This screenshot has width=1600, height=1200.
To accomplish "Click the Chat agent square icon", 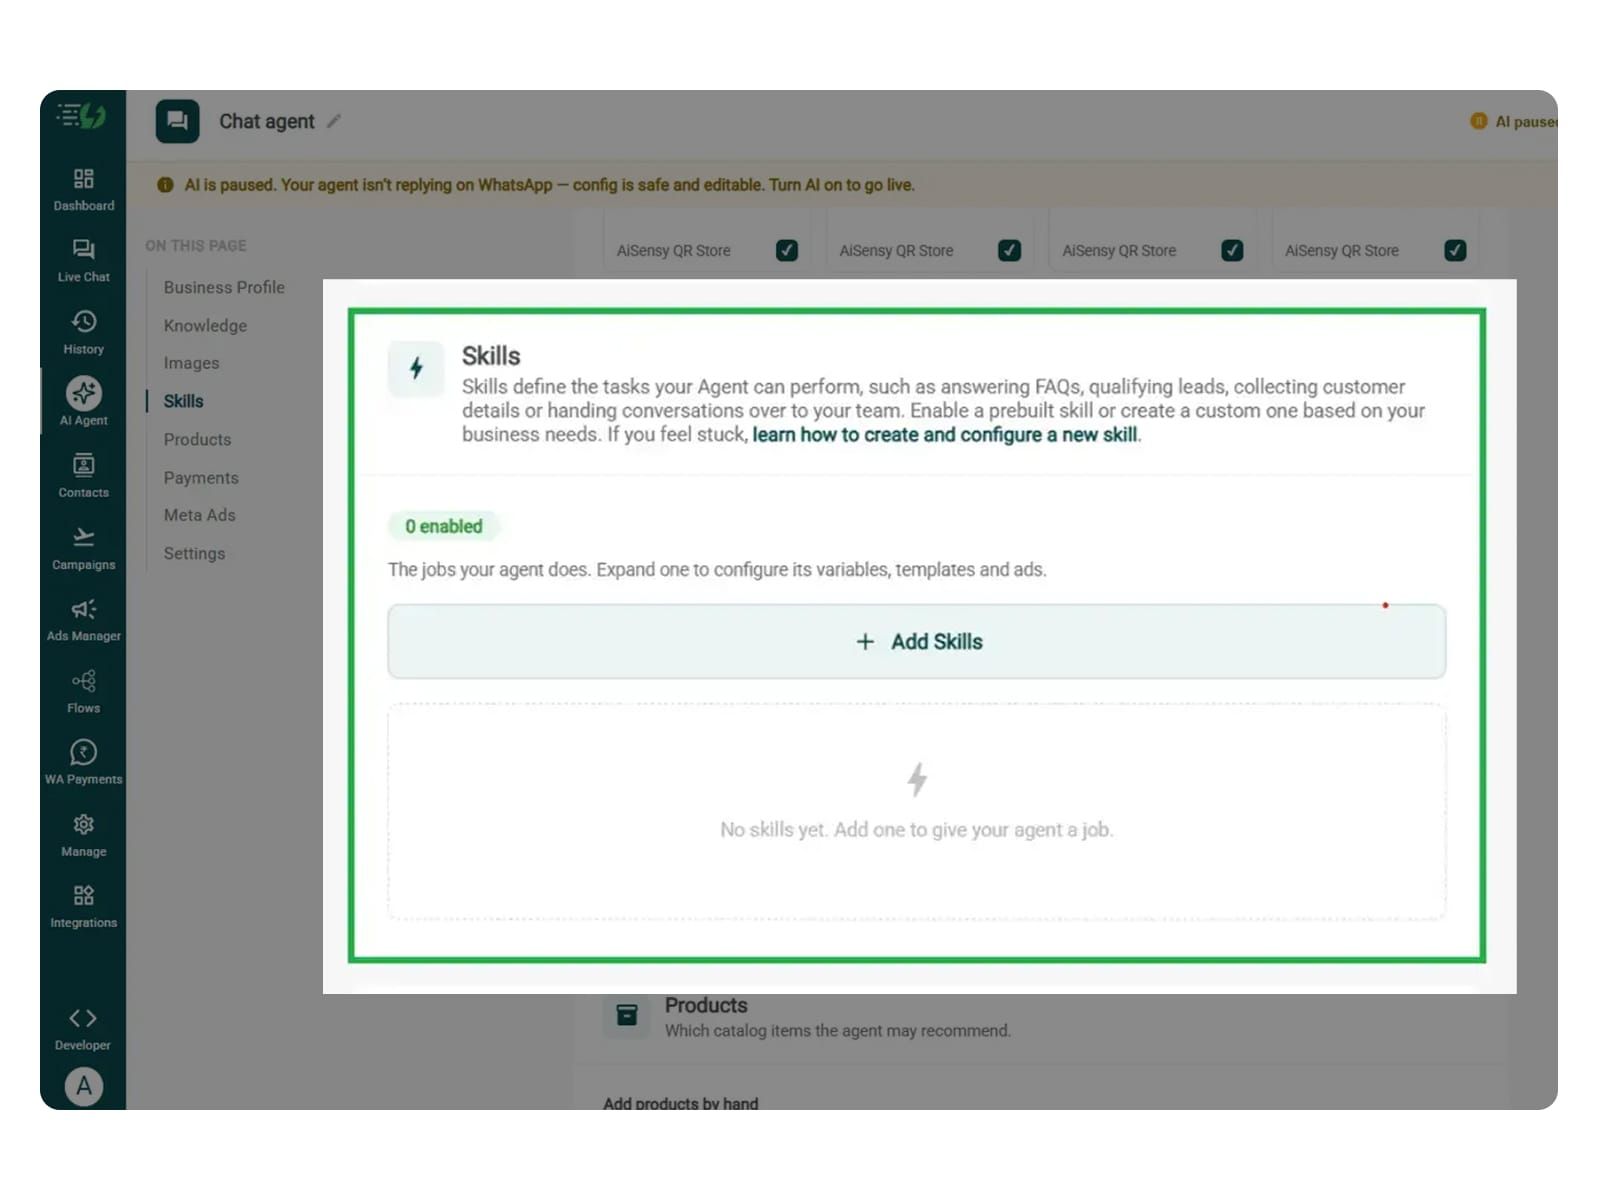I will (177, 121).
